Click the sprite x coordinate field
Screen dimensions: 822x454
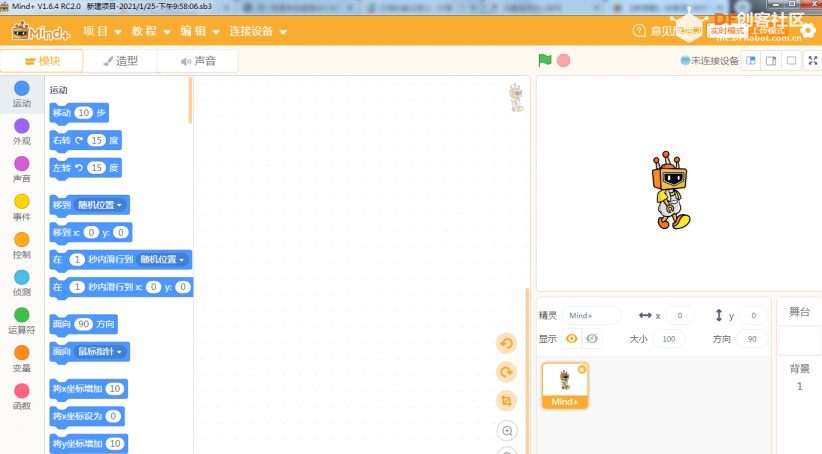click(x=680, y=316)
